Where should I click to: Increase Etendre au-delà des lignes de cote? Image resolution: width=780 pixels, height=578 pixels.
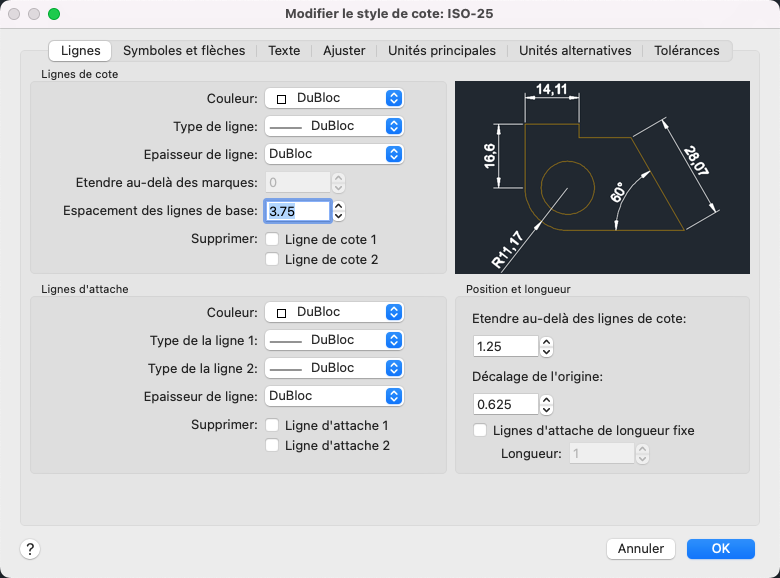coord(546,342)
